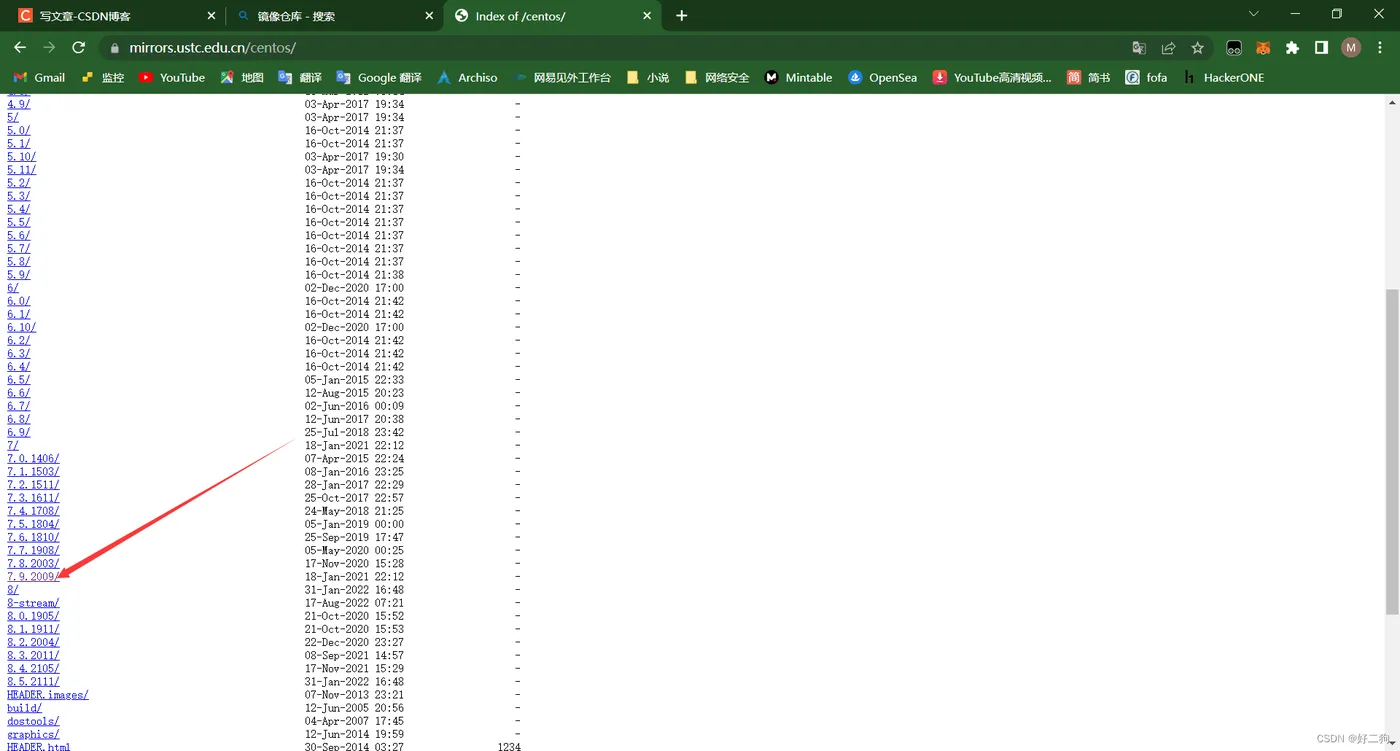Screen dimensions: 1400x751
Task: Open the 监控 bookmark
Action: 102,77
